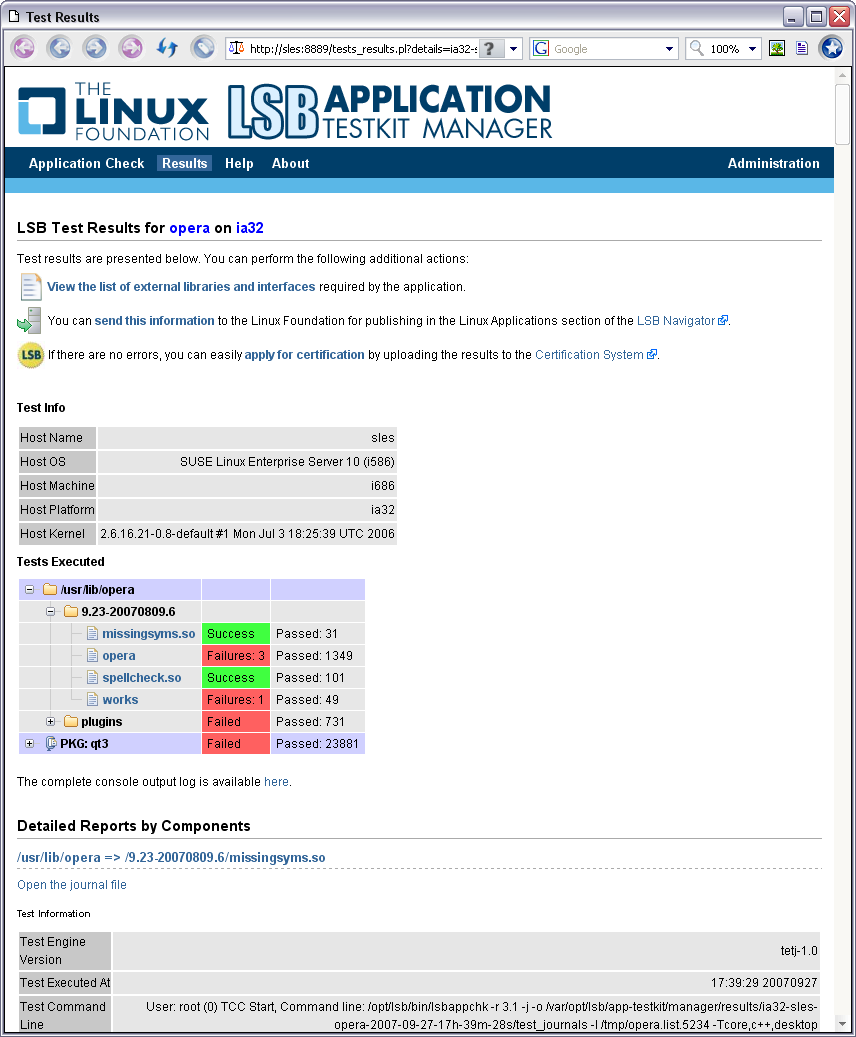Click the file icon next to spellcheck.so
The image size is (856, 1037).
coord(93,678)
